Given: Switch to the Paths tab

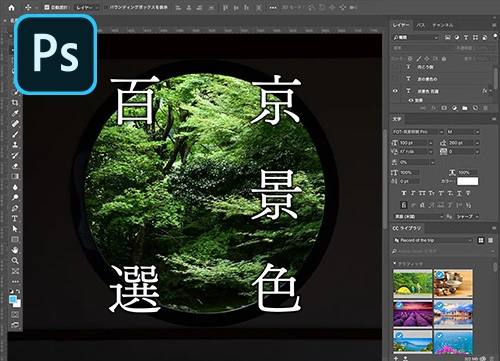Looking at the screenshot, I should tap(421, 25).
